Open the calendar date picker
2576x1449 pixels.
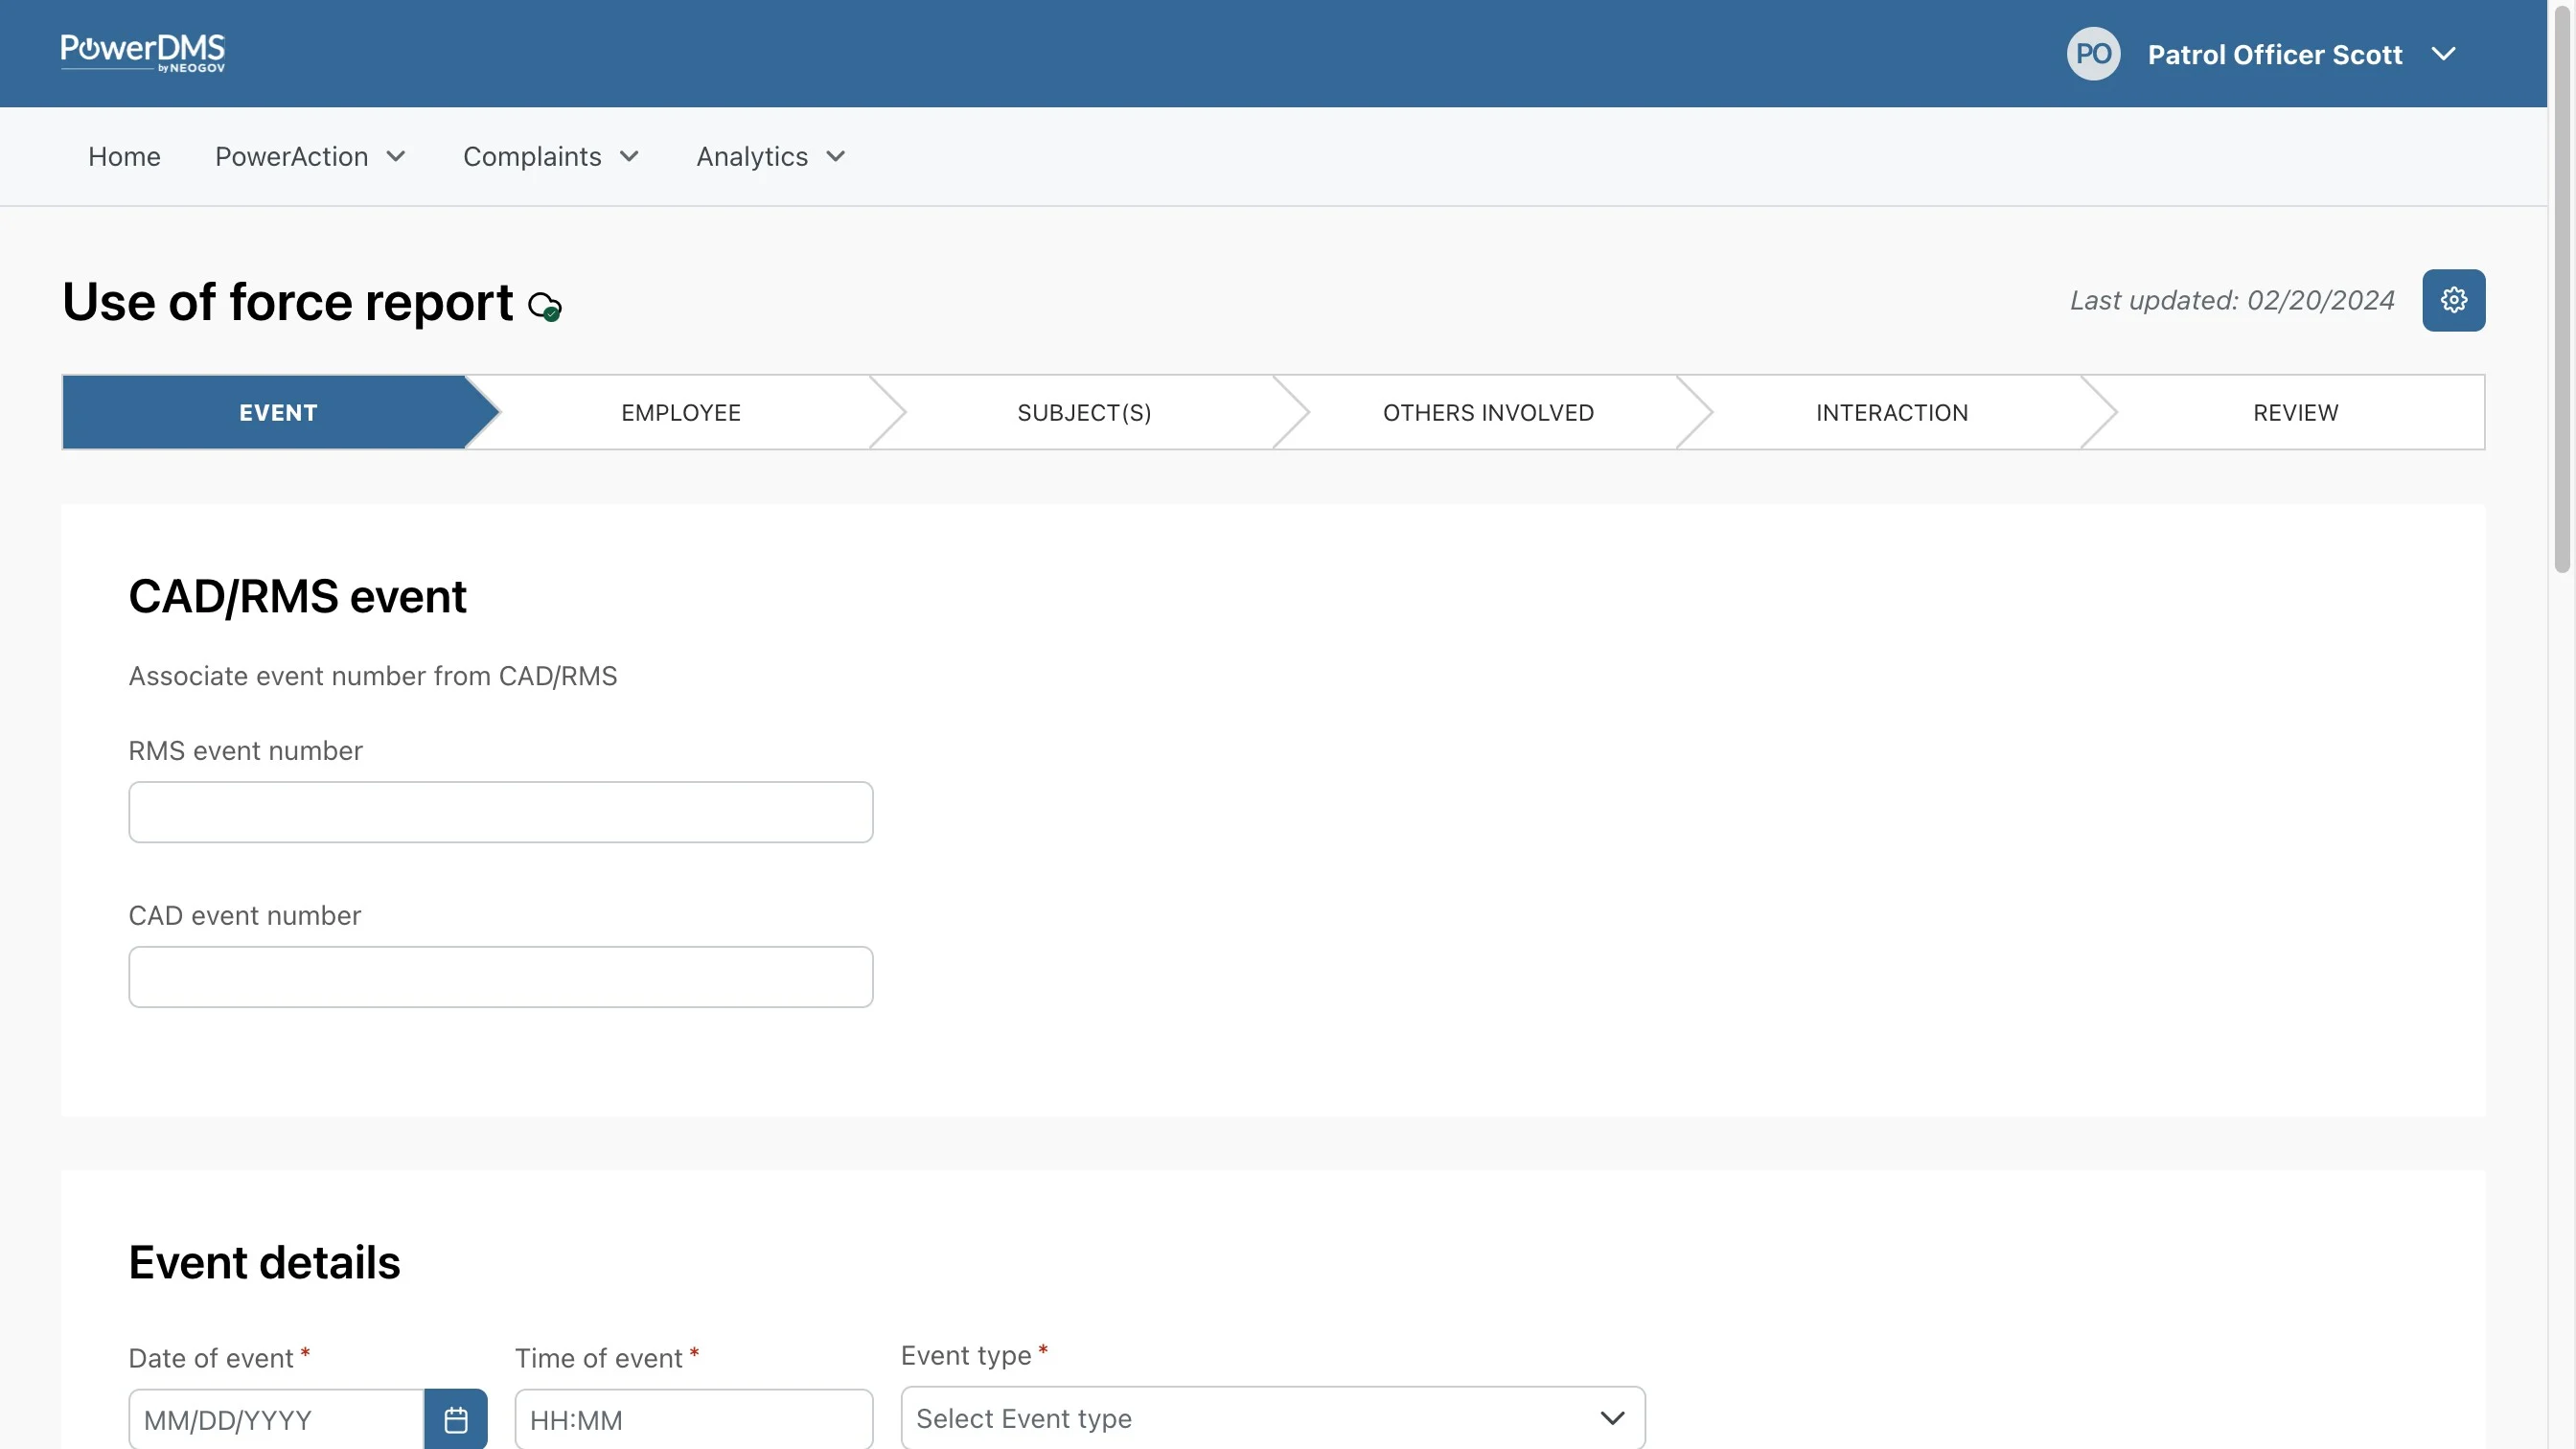pos(456,1419)
